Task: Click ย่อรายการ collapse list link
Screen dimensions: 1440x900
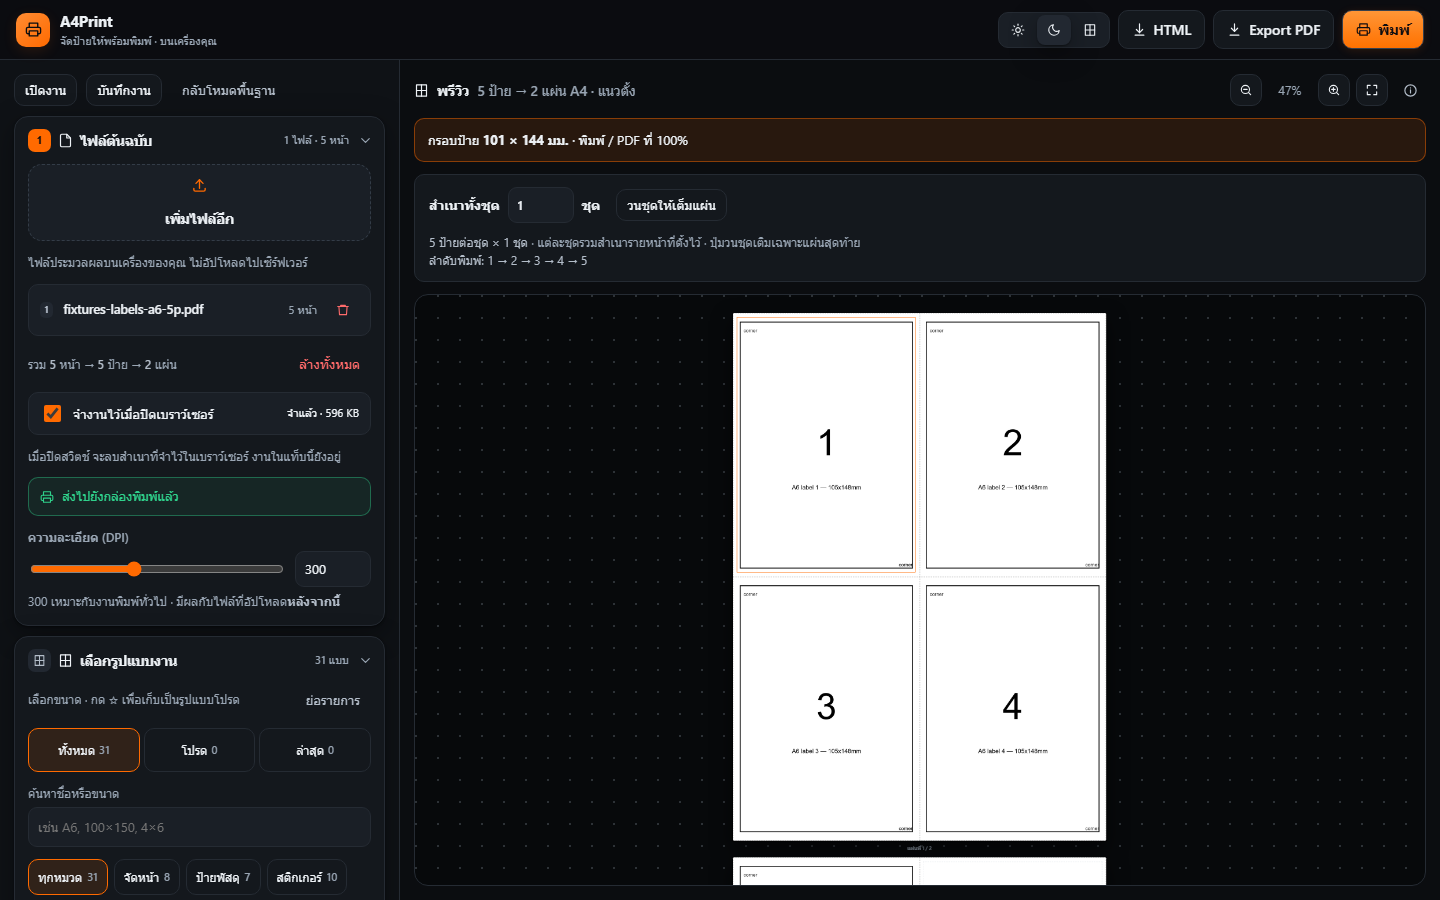Action: coord(333,700)
